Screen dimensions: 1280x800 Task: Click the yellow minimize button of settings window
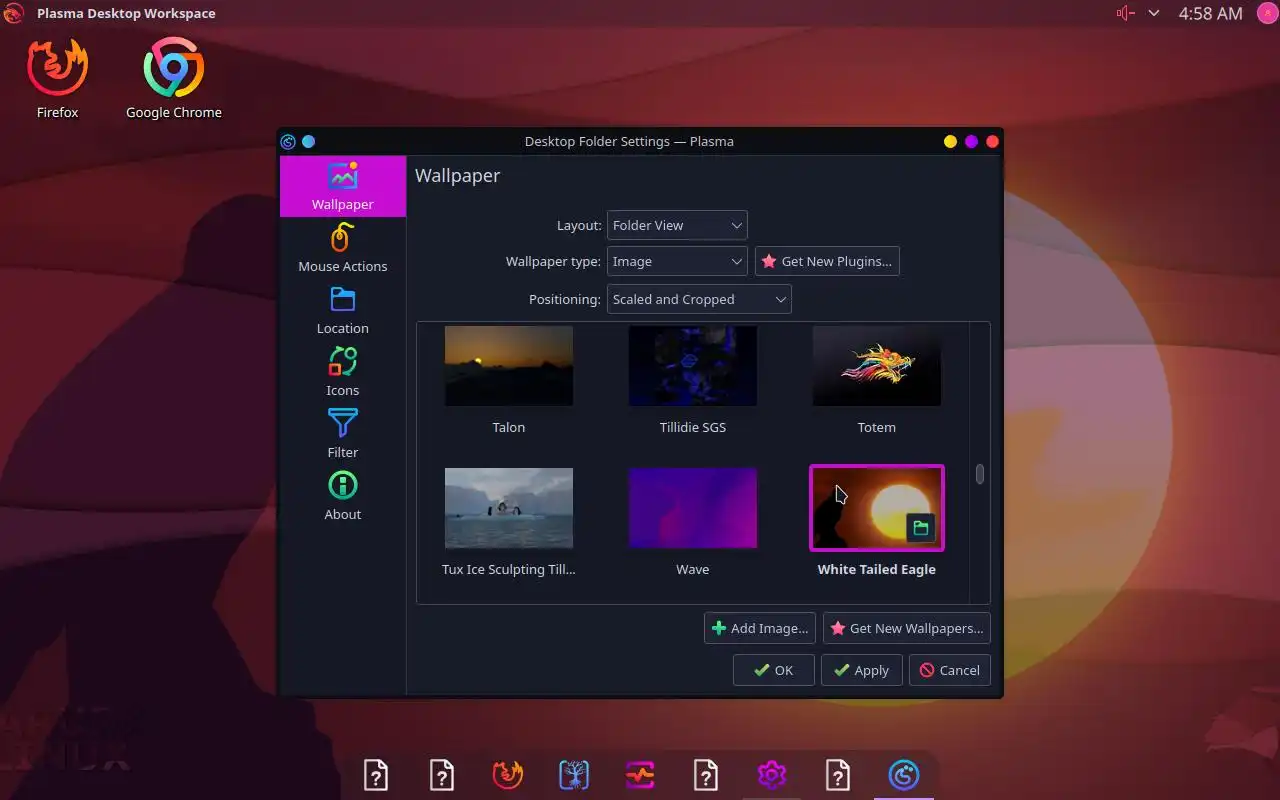click(x=950, y=142)
